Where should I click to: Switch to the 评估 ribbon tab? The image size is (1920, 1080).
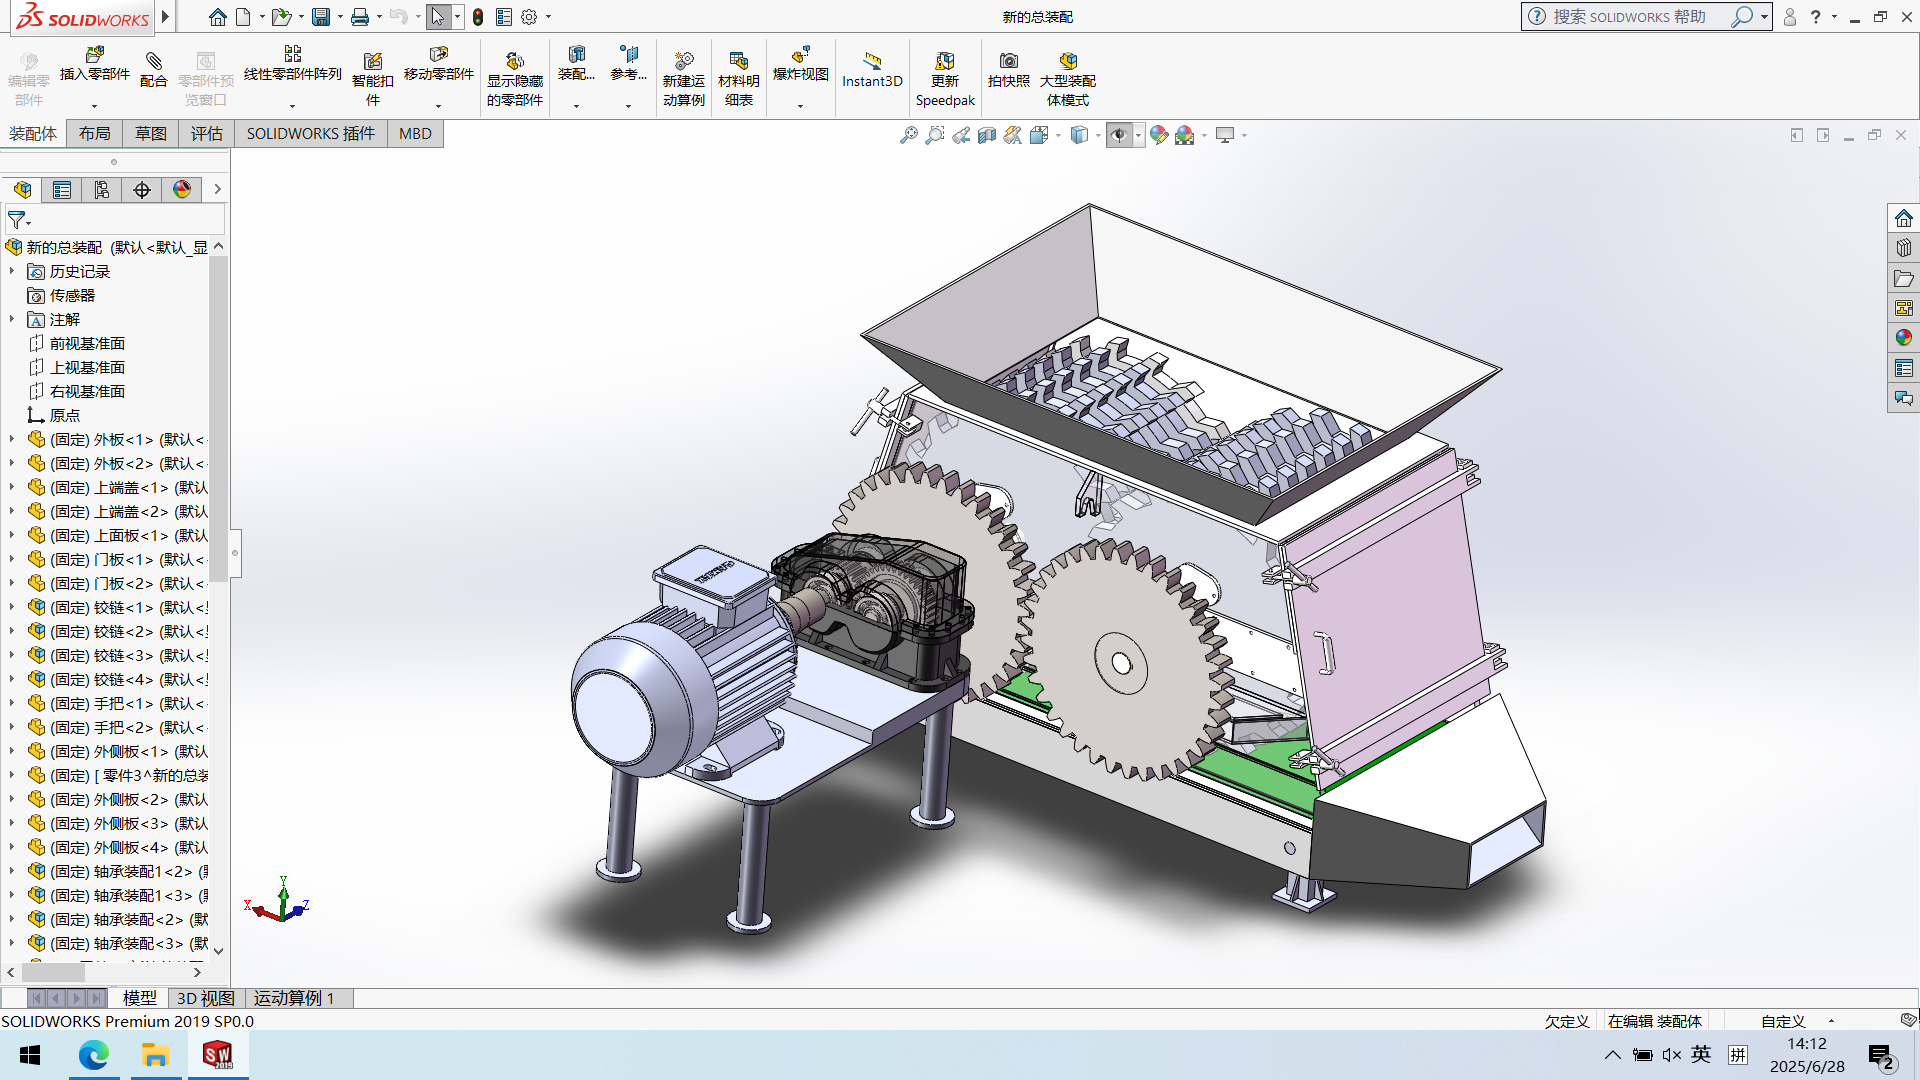click(207, 134)
